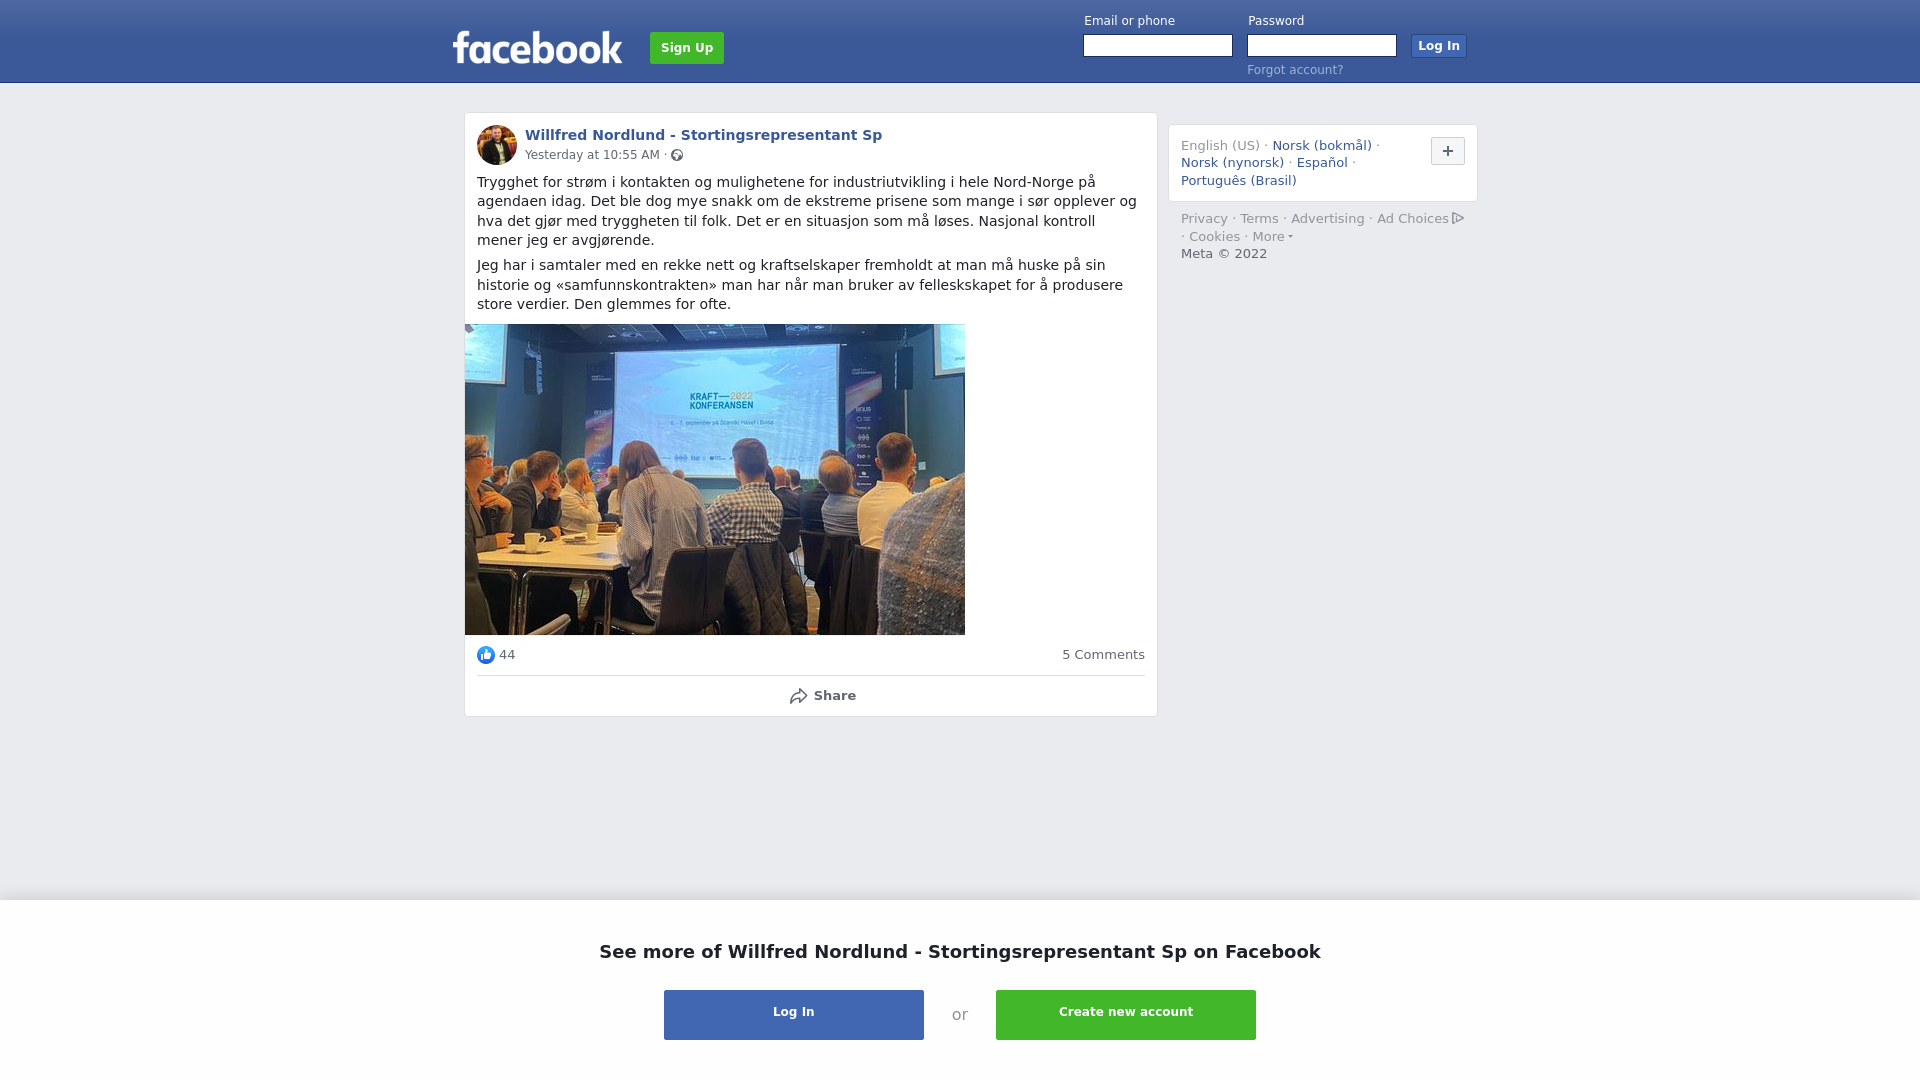Switch language to Español

point(1322,163)
